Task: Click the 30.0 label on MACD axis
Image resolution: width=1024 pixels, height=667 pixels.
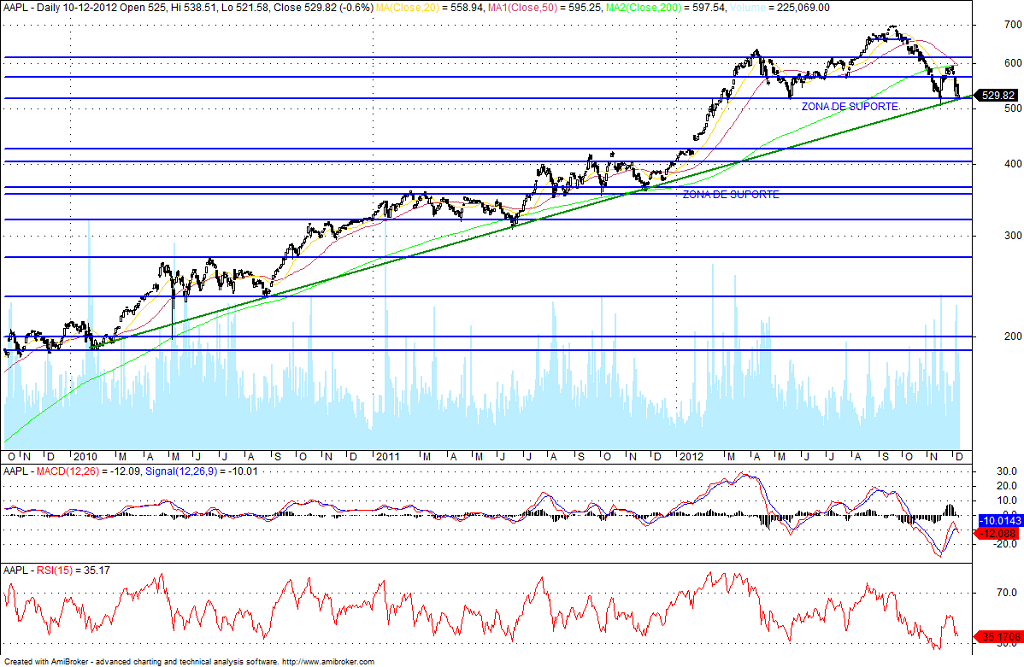Action: click(x=1007, y=472)
